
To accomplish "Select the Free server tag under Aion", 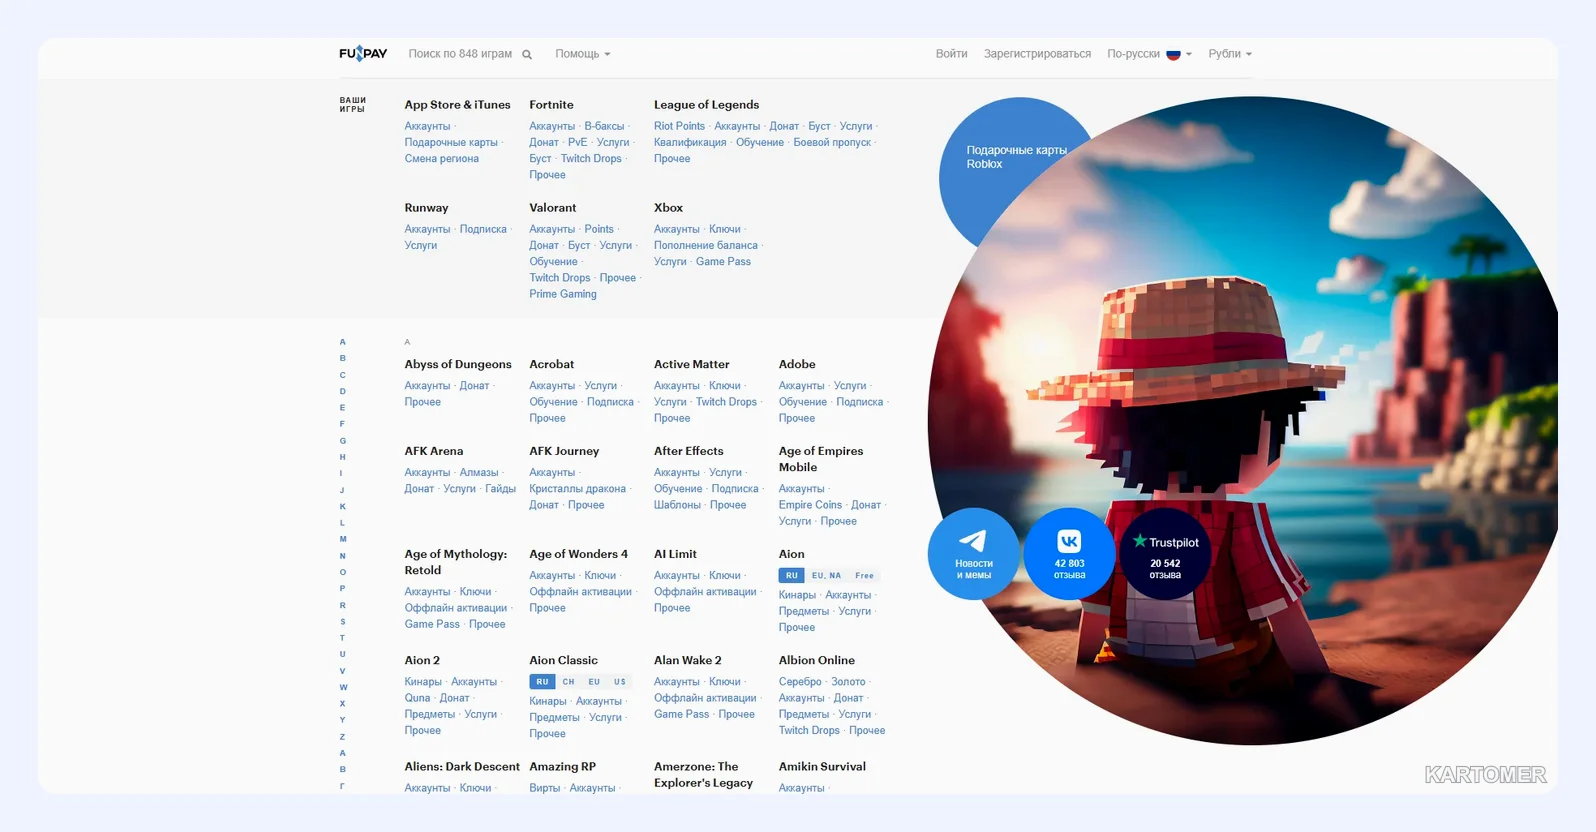I will tap(864, 575).
